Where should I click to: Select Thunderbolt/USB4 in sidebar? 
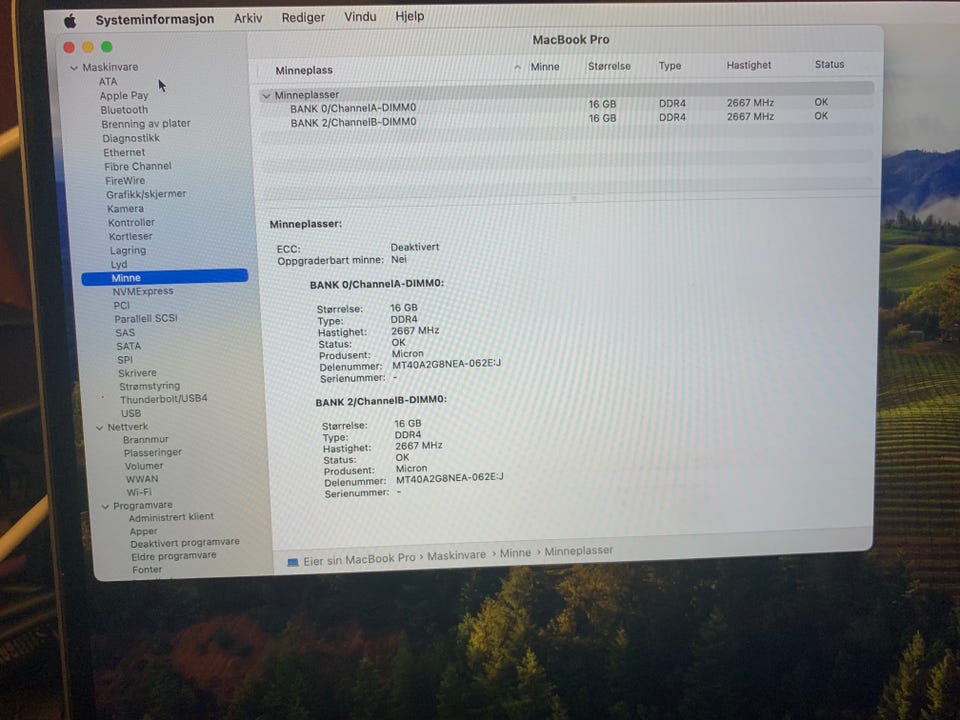tap(163, 399)
